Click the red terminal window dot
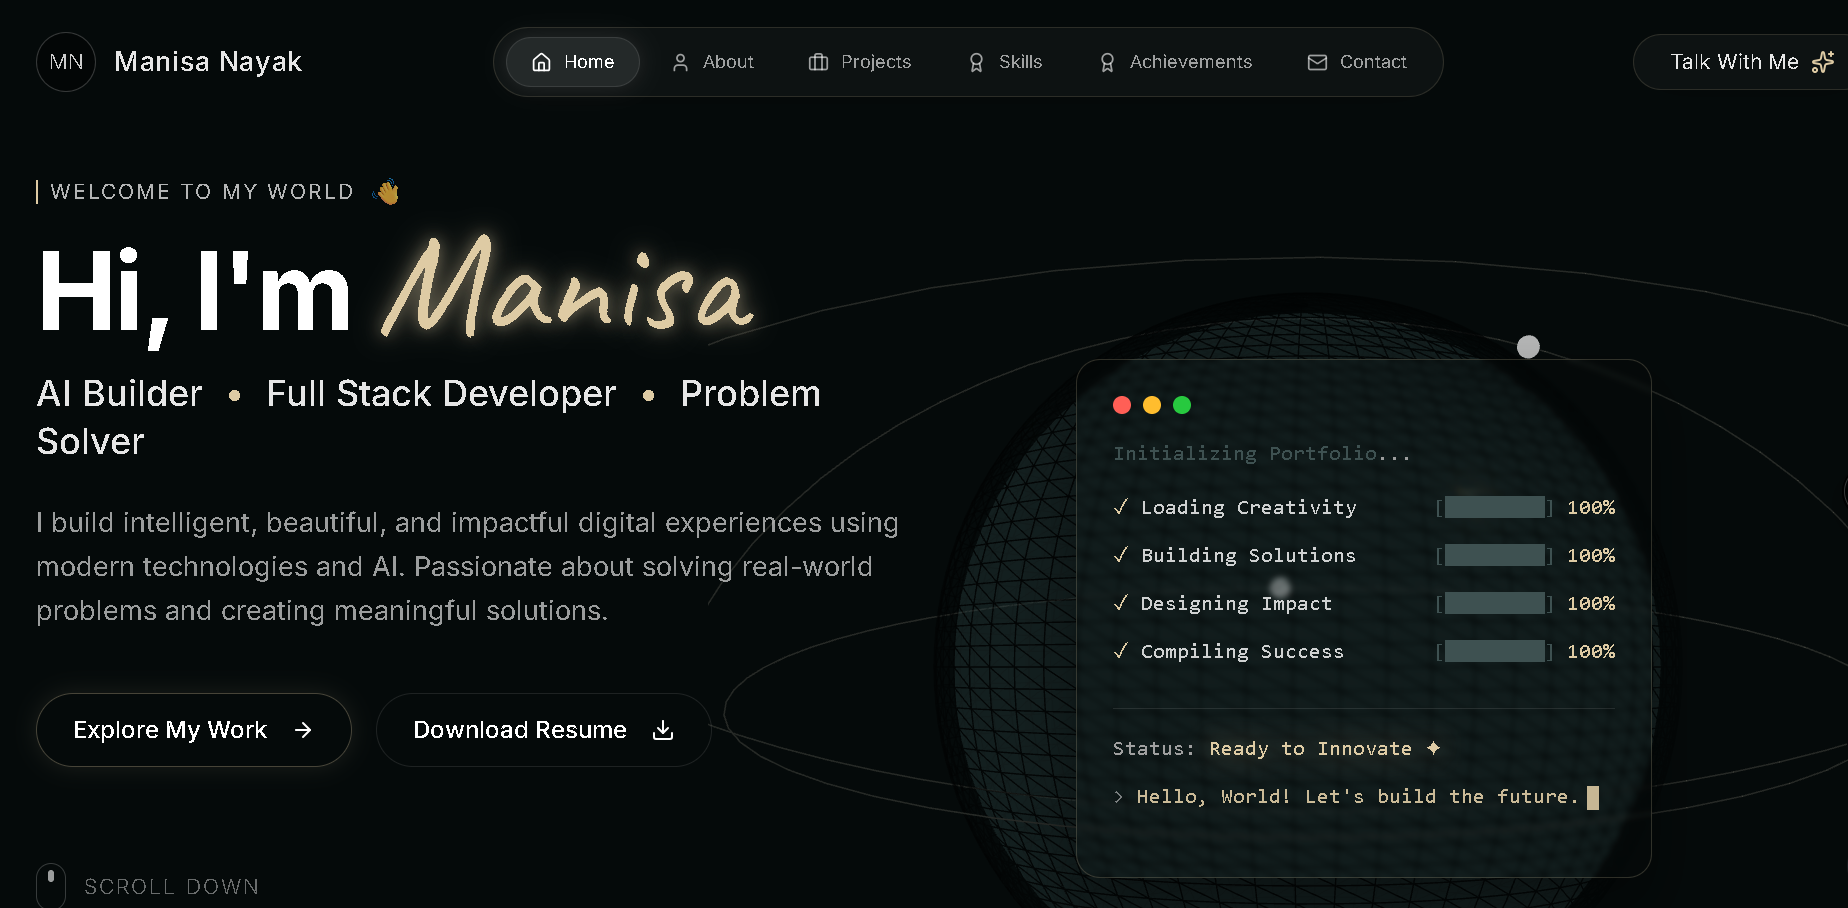The height and width of the screenshot is (908, 1848). coord(1122,405)
